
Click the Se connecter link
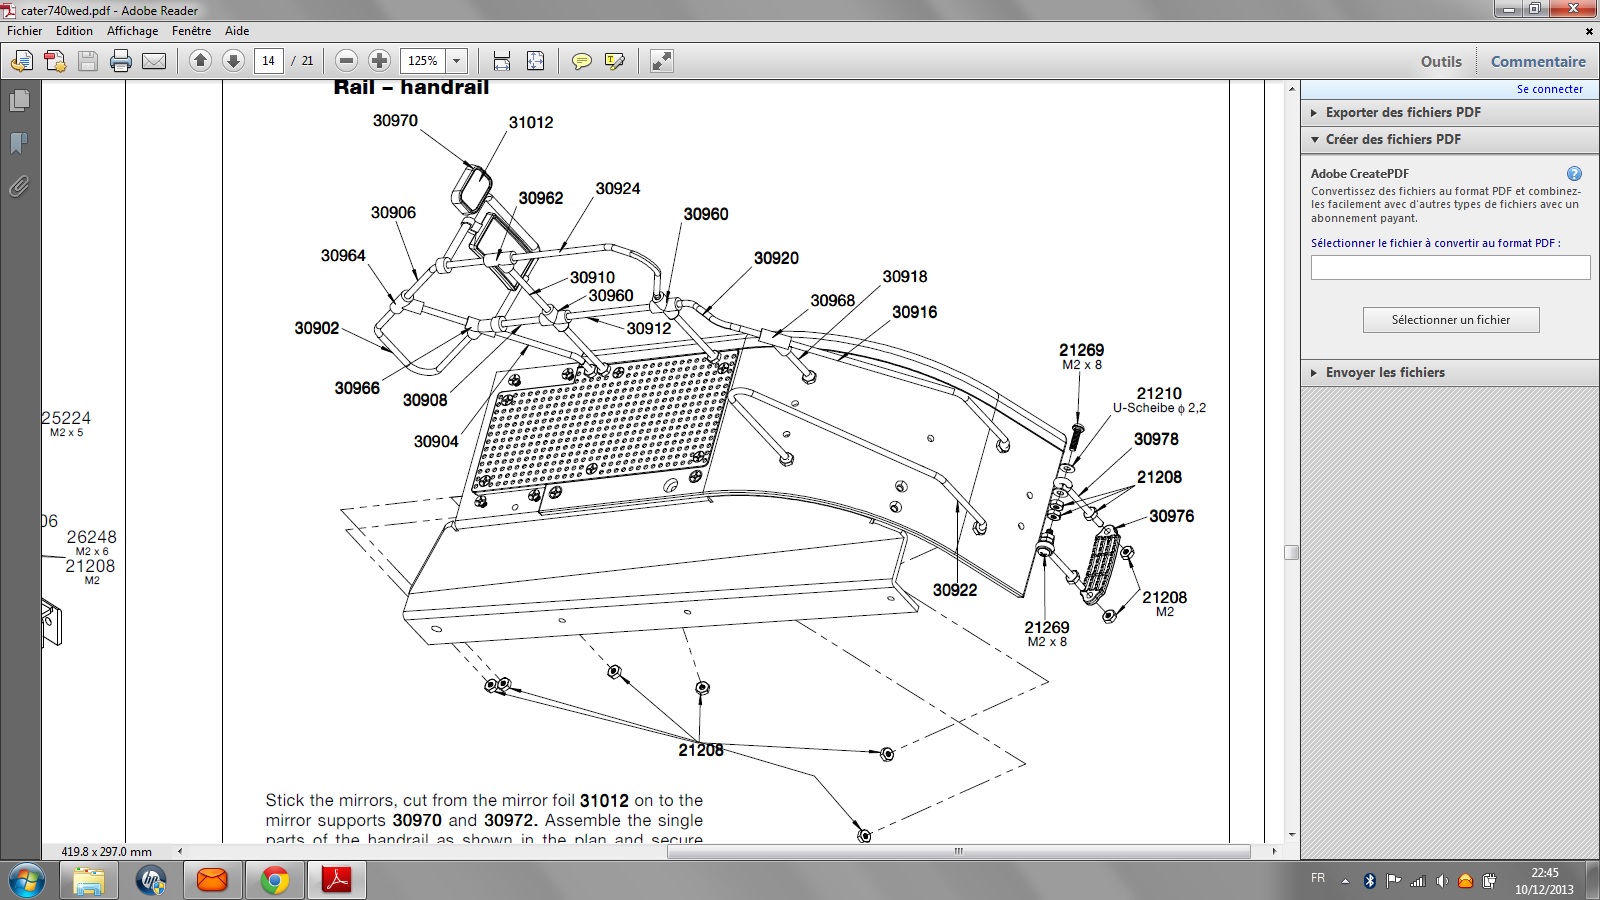point(1549,89)
